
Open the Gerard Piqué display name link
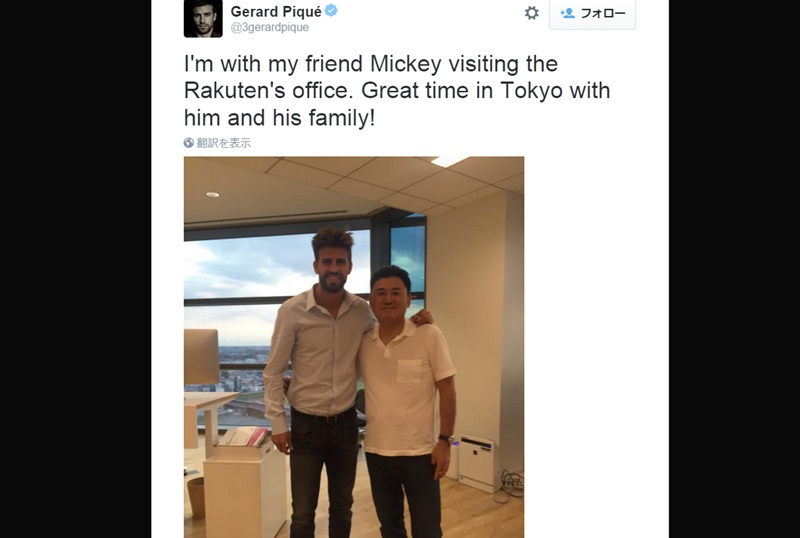276,11
